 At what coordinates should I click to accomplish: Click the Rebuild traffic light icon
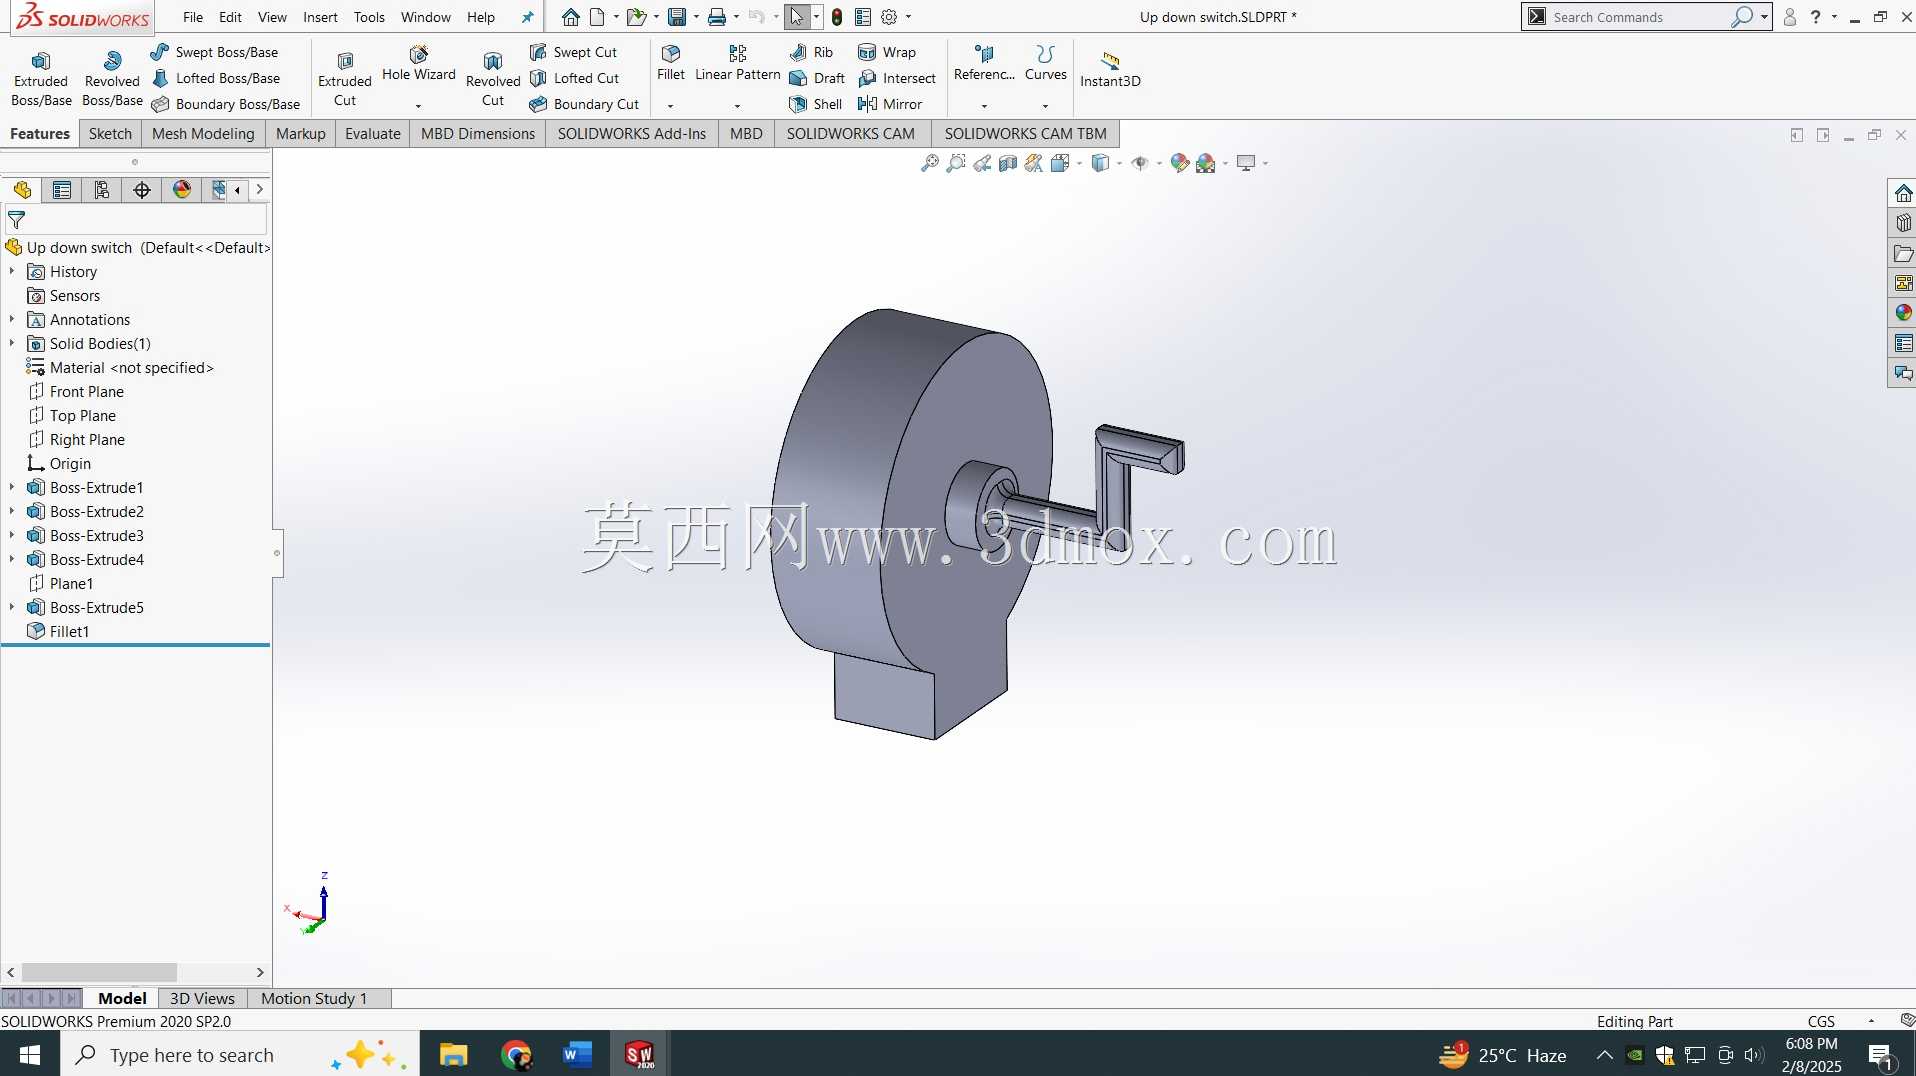click(x=837, y=17)
